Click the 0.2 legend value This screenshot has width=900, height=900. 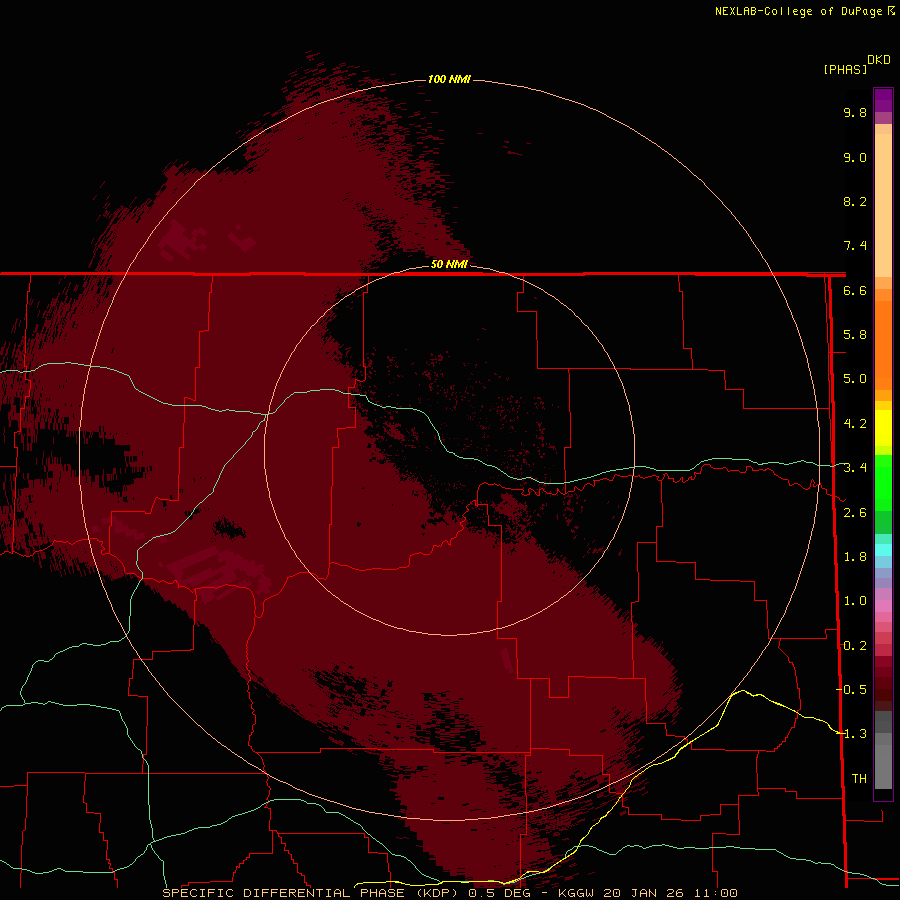tap(855, 646)
